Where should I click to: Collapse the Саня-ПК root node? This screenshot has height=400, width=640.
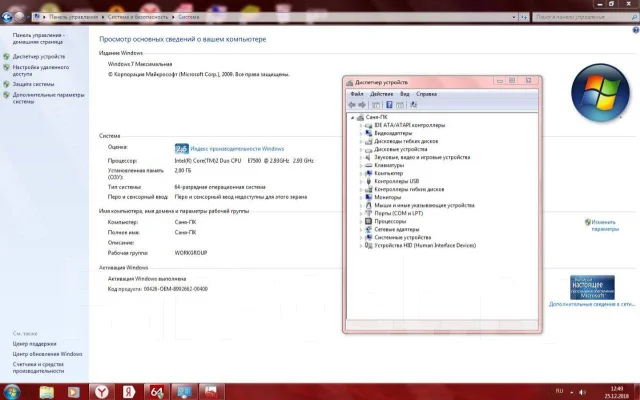353,118
